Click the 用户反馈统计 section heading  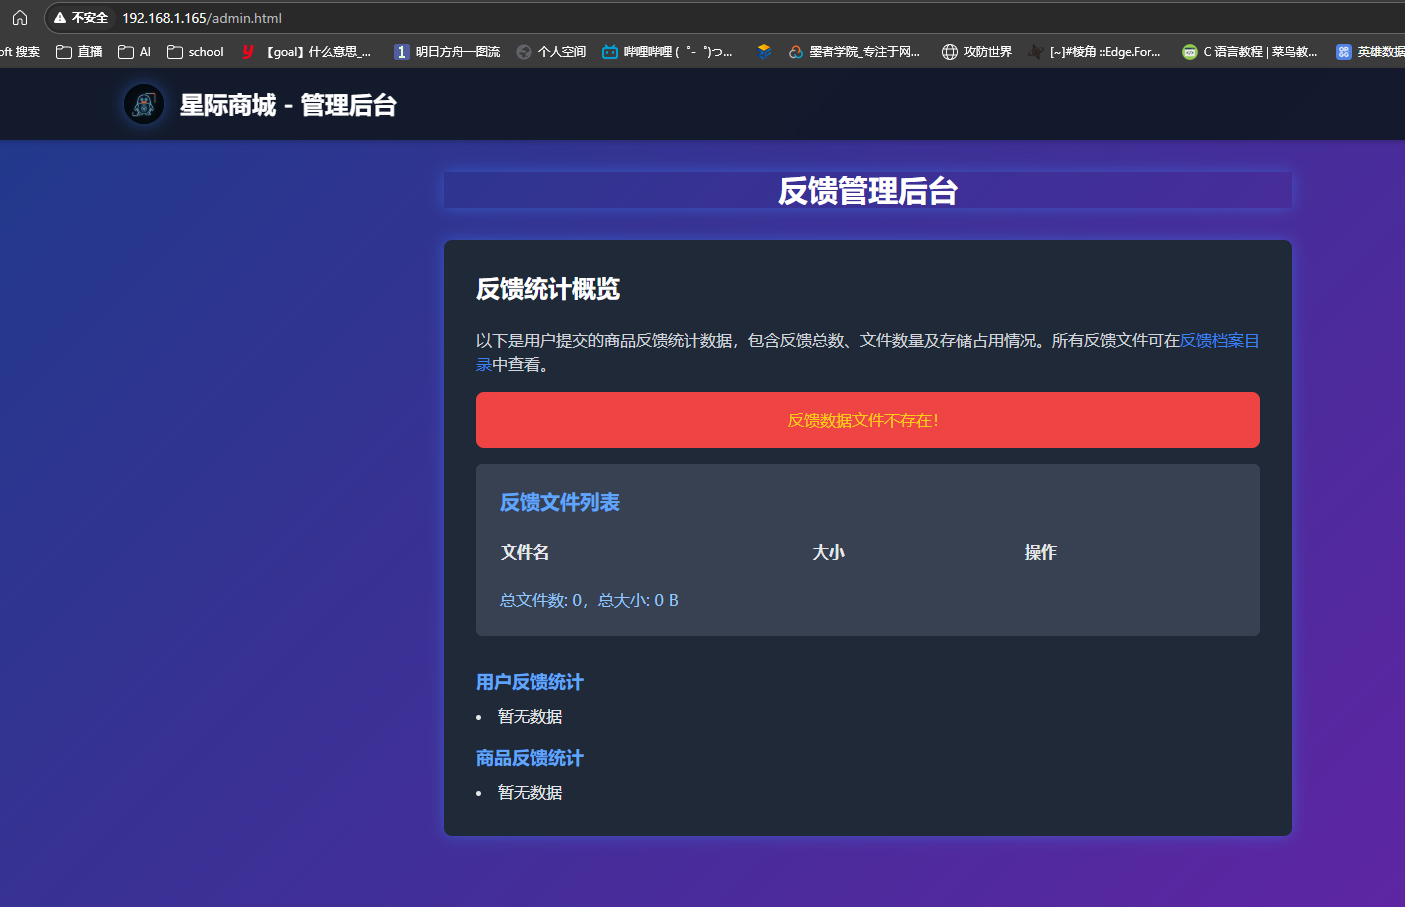click(x=529, y=682)
